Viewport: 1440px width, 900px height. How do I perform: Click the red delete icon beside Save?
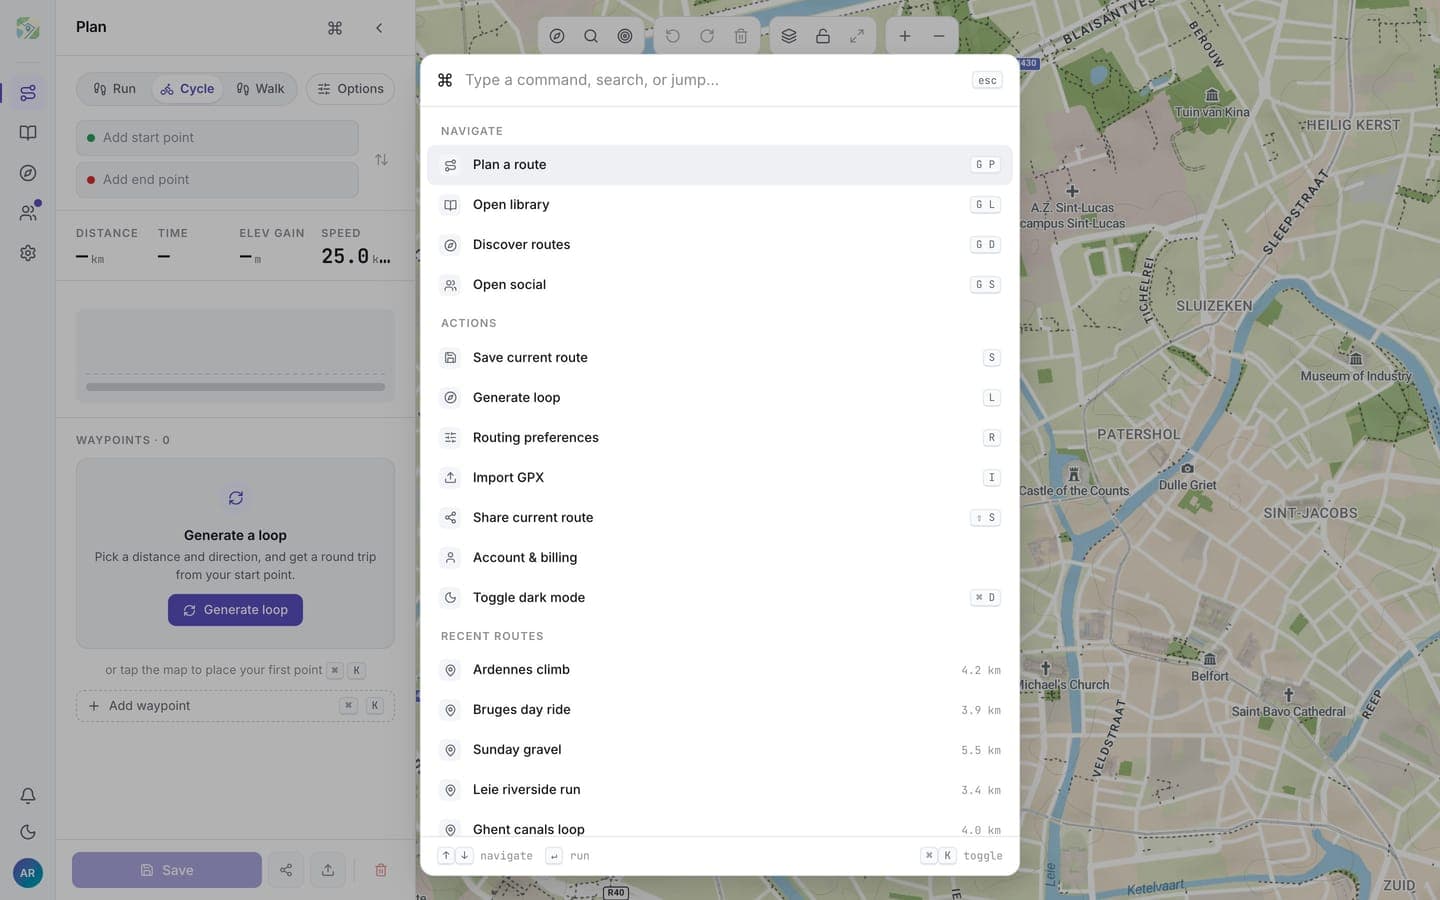click(x=381, y=870)
